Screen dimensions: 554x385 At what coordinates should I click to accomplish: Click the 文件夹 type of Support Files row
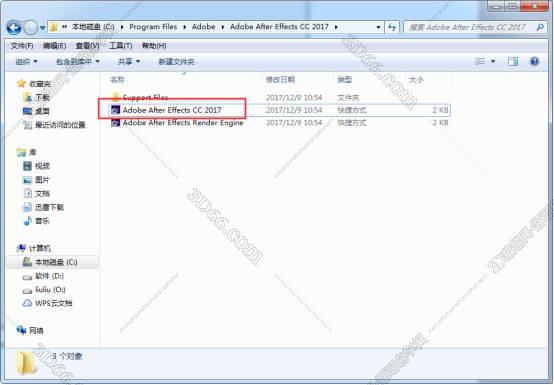(x=348, y=97)
